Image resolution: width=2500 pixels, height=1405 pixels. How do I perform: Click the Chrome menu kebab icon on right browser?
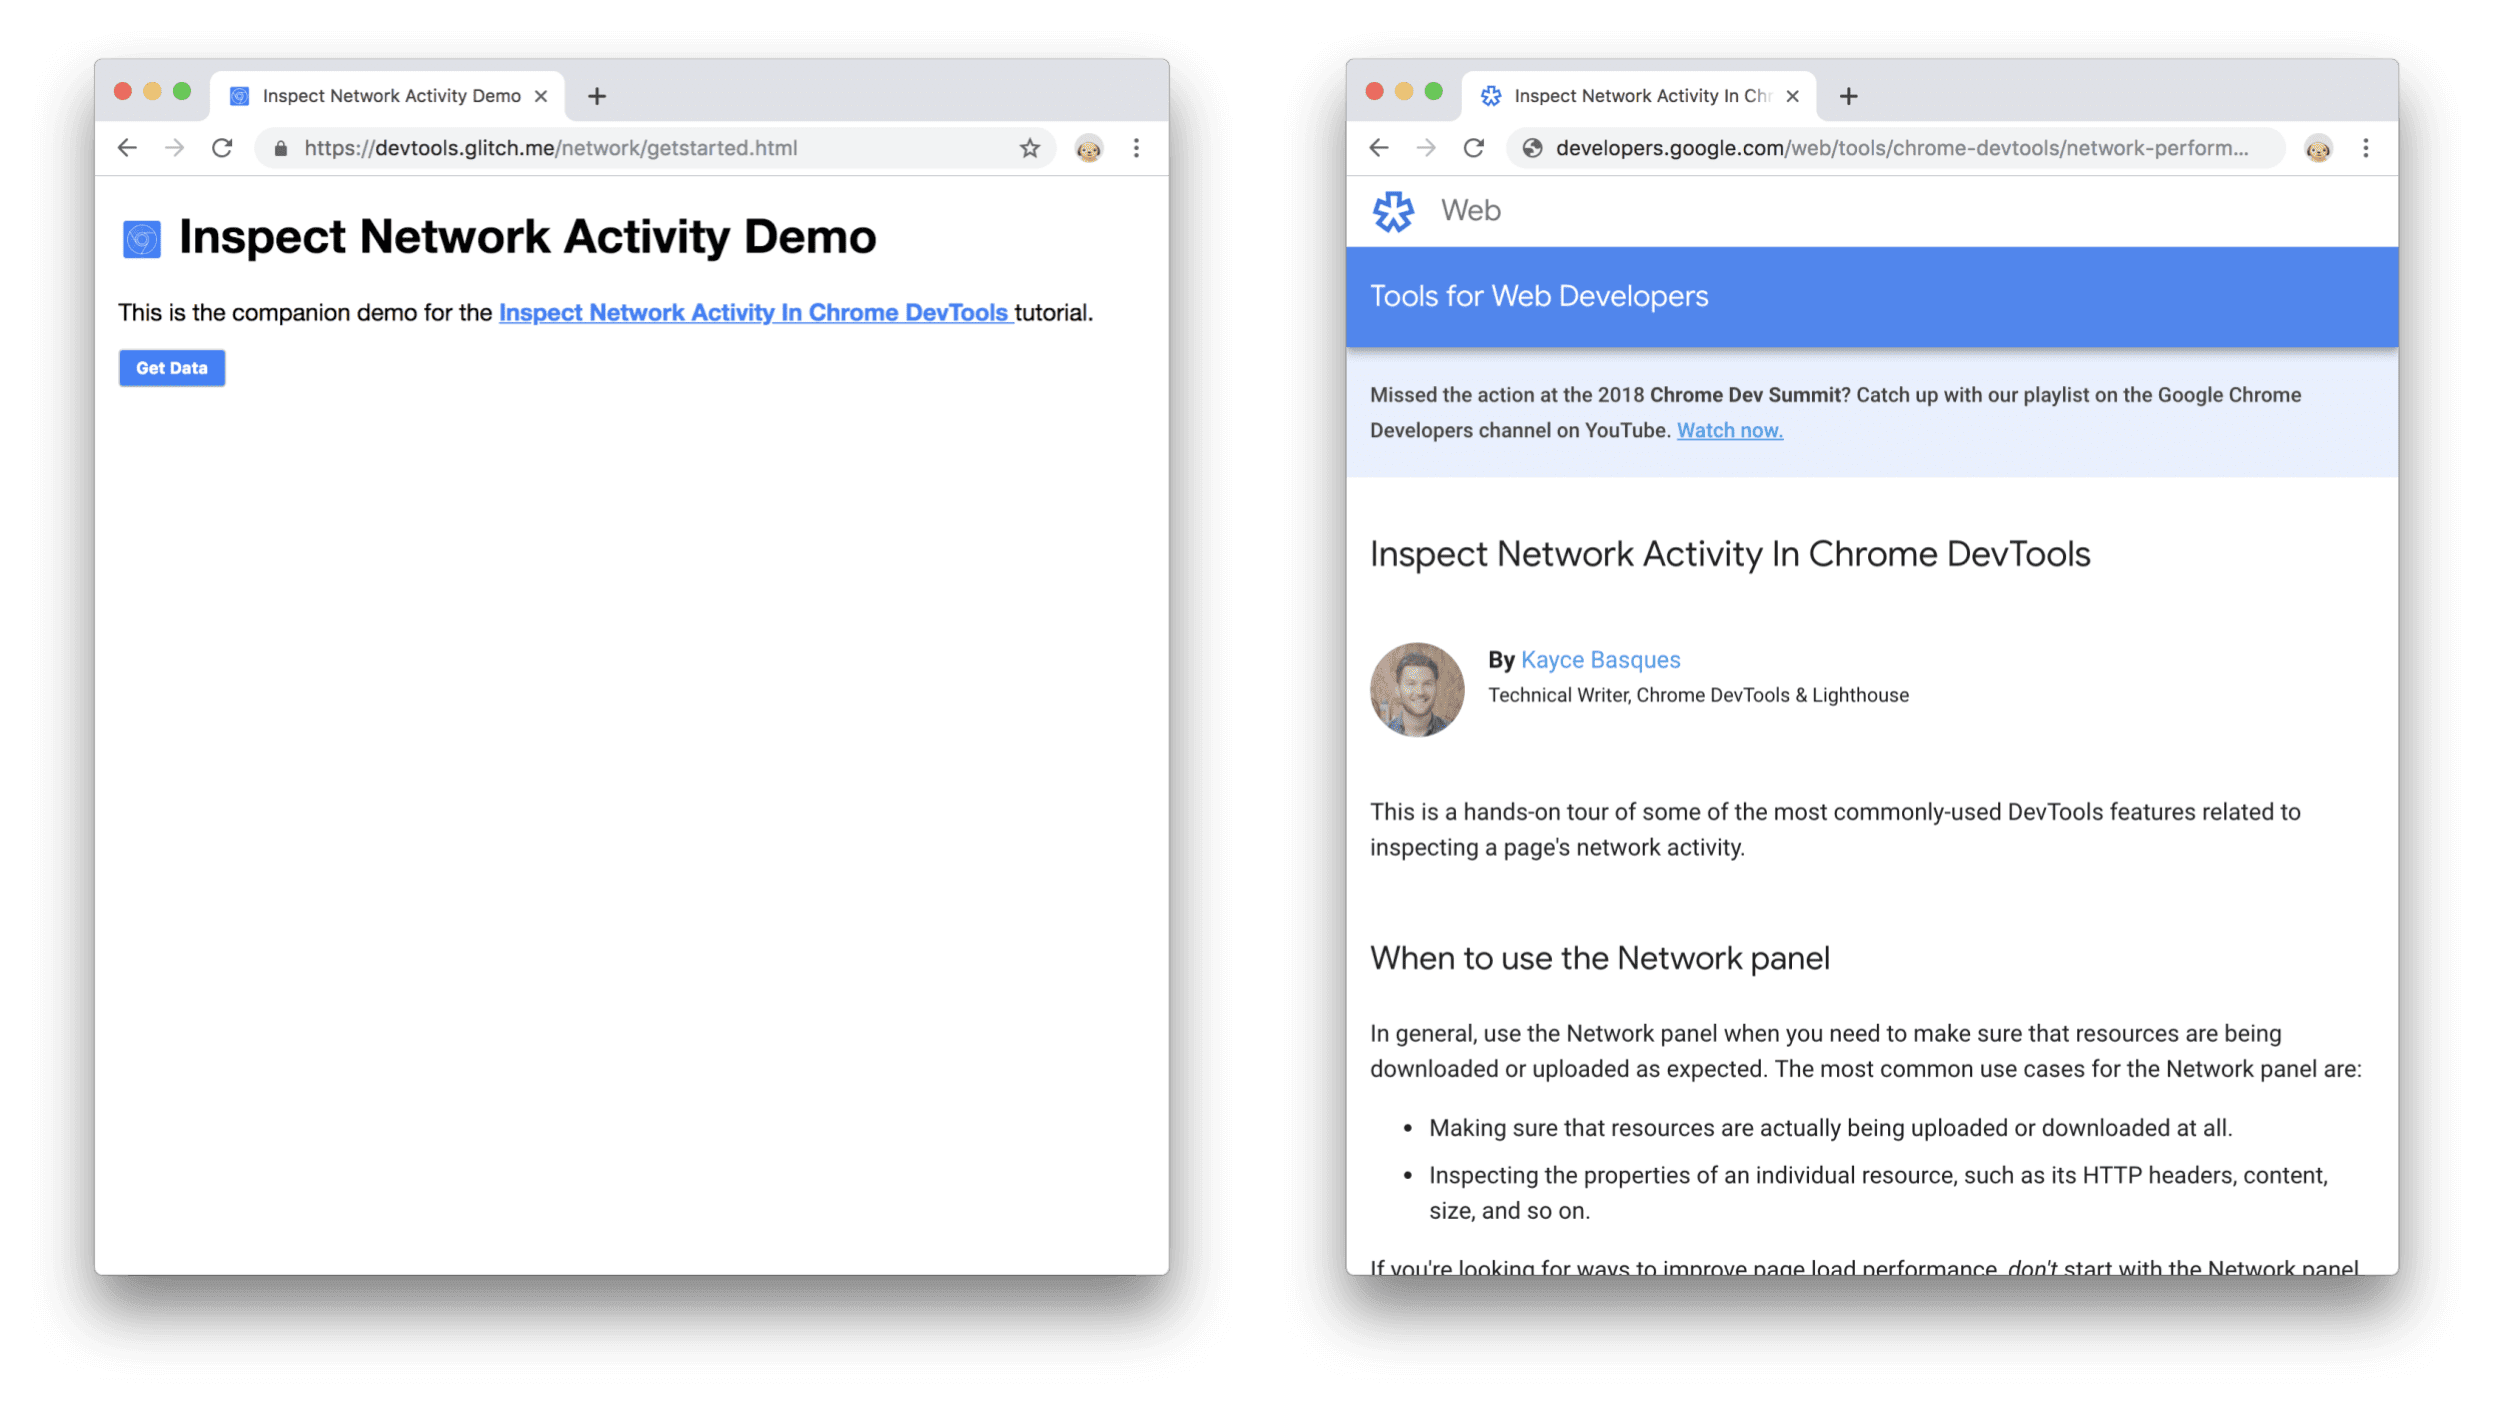coord(2366,148)
